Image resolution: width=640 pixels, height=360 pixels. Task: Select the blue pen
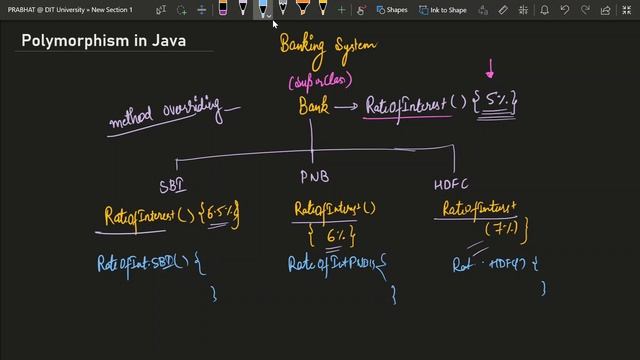(x=262, y=8)
